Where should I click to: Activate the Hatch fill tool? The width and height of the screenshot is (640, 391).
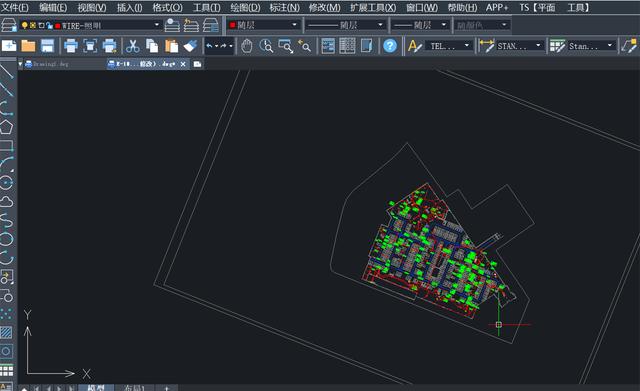coord(6,332)
